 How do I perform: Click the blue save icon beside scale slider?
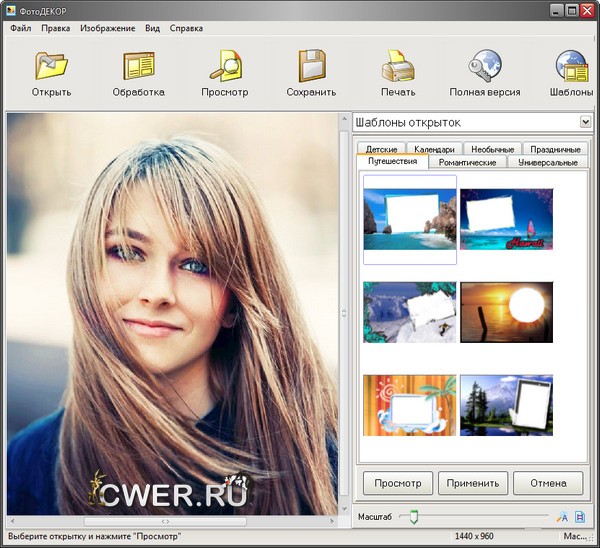point(580,517)
